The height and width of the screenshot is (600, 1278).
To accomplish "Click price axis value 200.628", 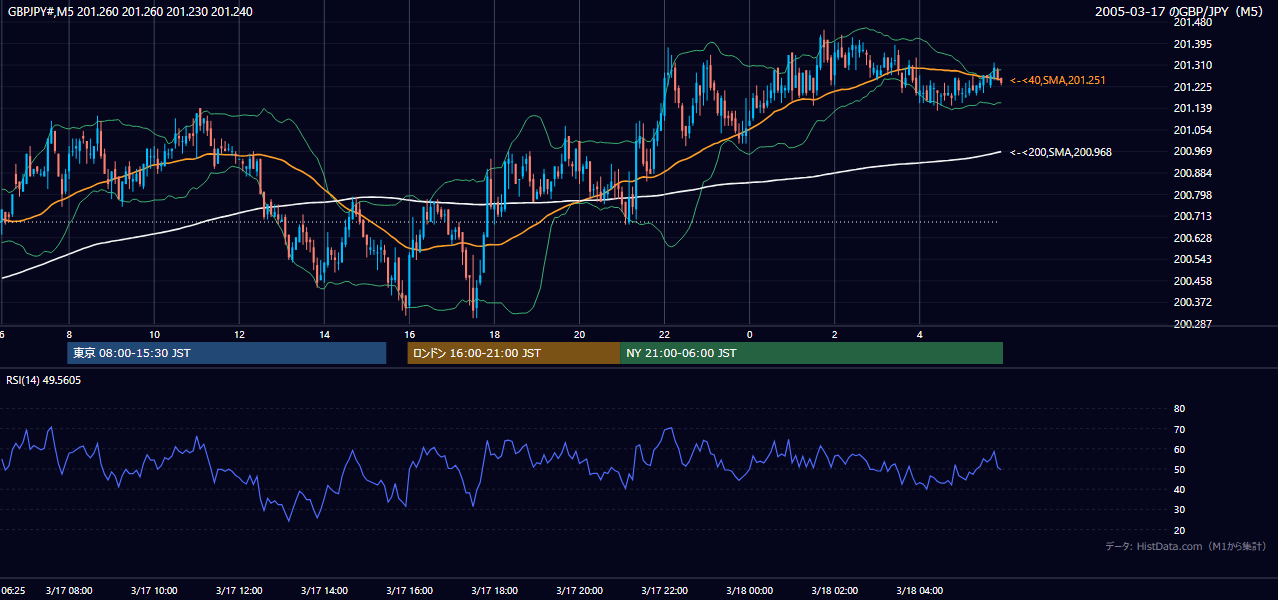I will pyautogui.click(x=1193, y=238).
